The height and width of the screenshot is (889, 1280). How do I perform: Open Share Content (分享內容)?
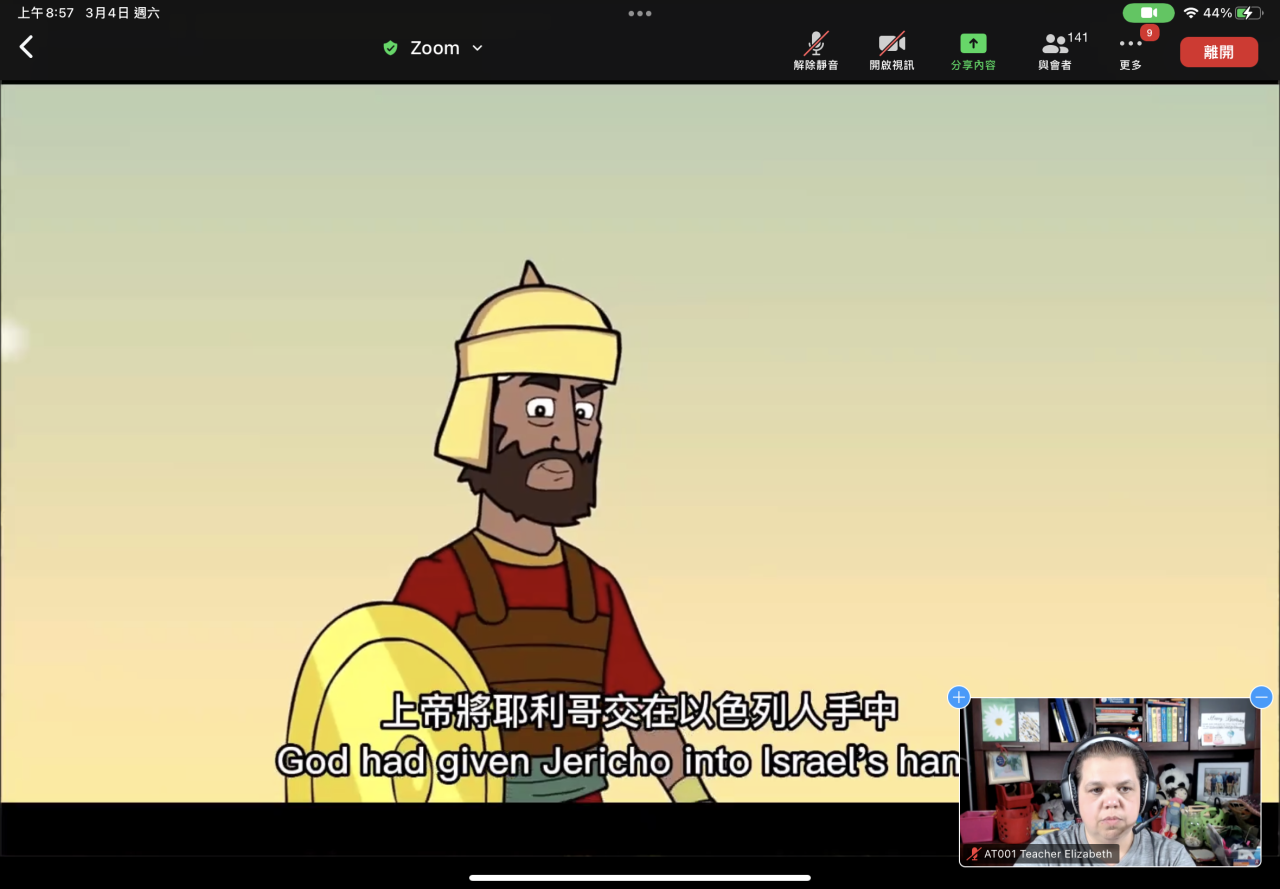973,51
